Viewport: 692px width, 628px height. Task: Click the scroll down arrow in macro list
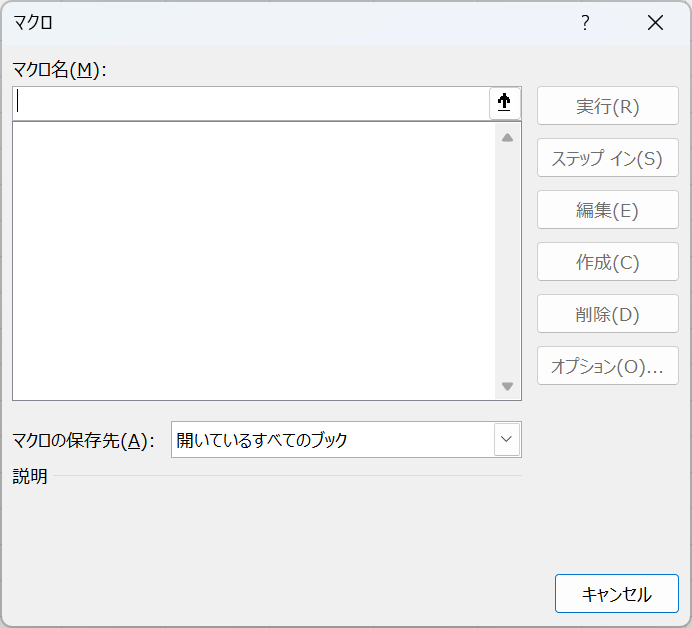[507, 386]
